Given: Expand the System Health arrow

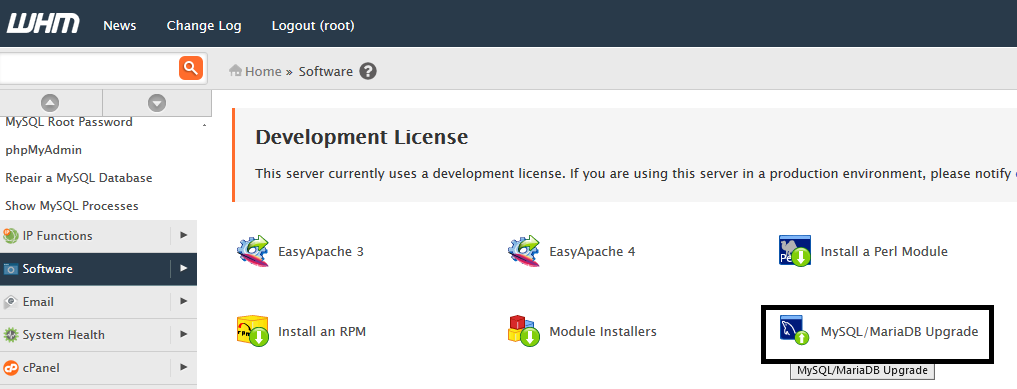Looking at the screenshot, I should [184, 335].
